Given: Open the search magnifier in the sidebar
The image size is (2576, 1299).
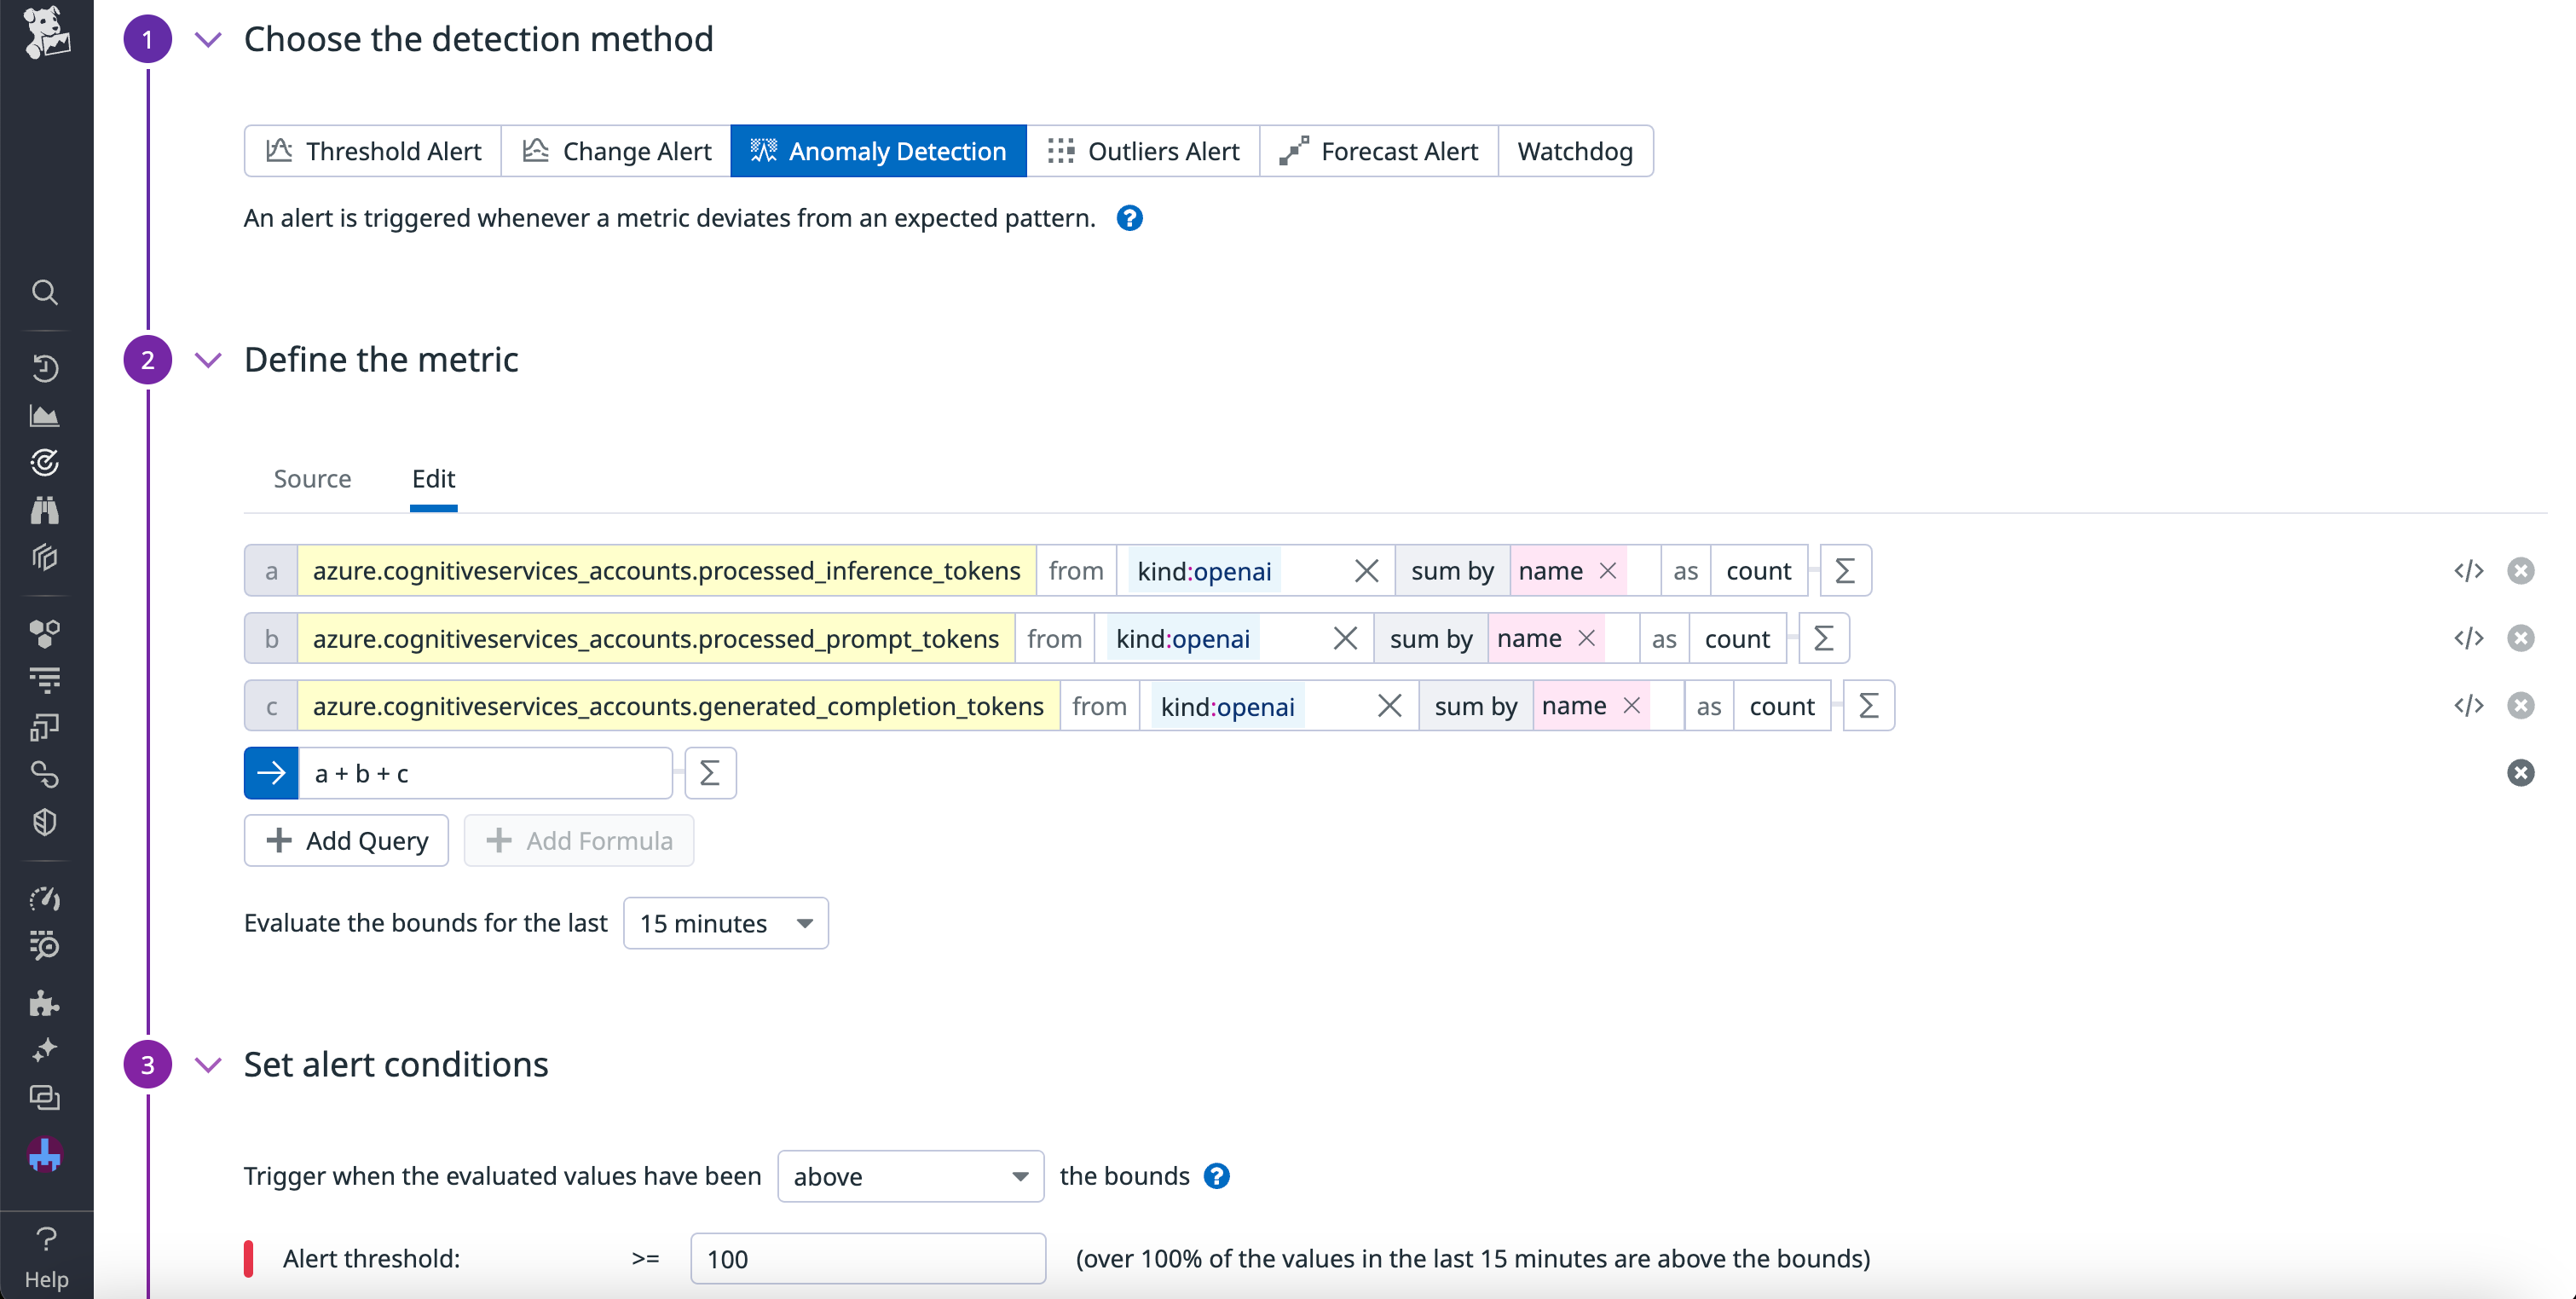Looking at the screenshot, I should point(45,292).
